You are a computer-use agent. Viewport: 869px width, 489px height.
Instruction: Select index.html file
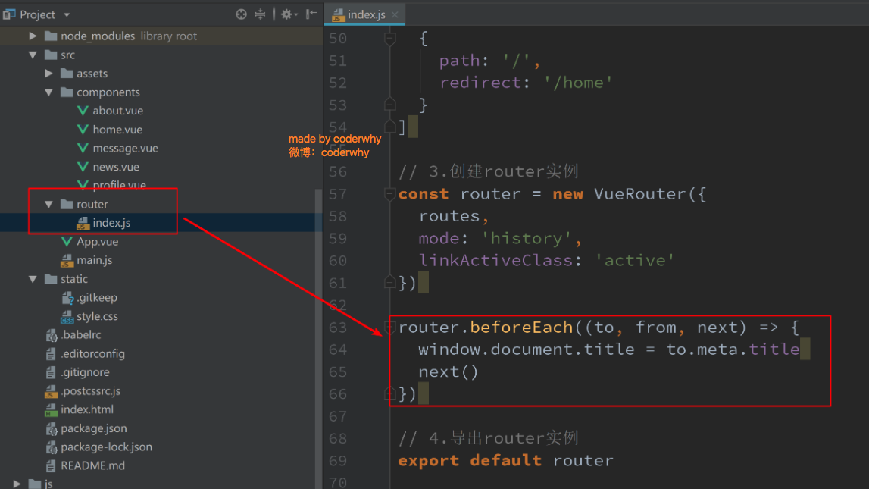pyautogui.click(x=87, y=409)
